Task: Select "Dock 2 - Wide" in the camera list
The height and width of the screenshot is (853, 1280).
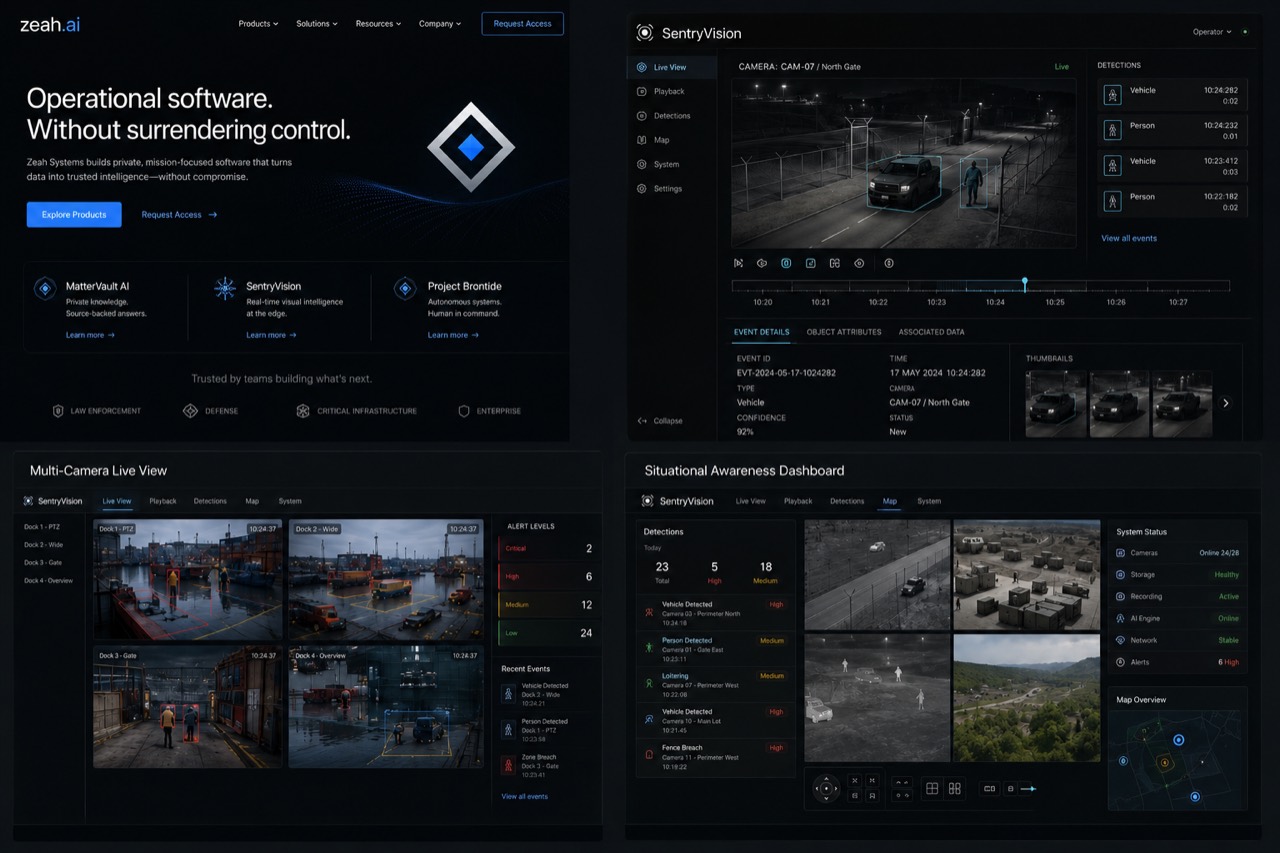Action: click(x=43, y=545)
